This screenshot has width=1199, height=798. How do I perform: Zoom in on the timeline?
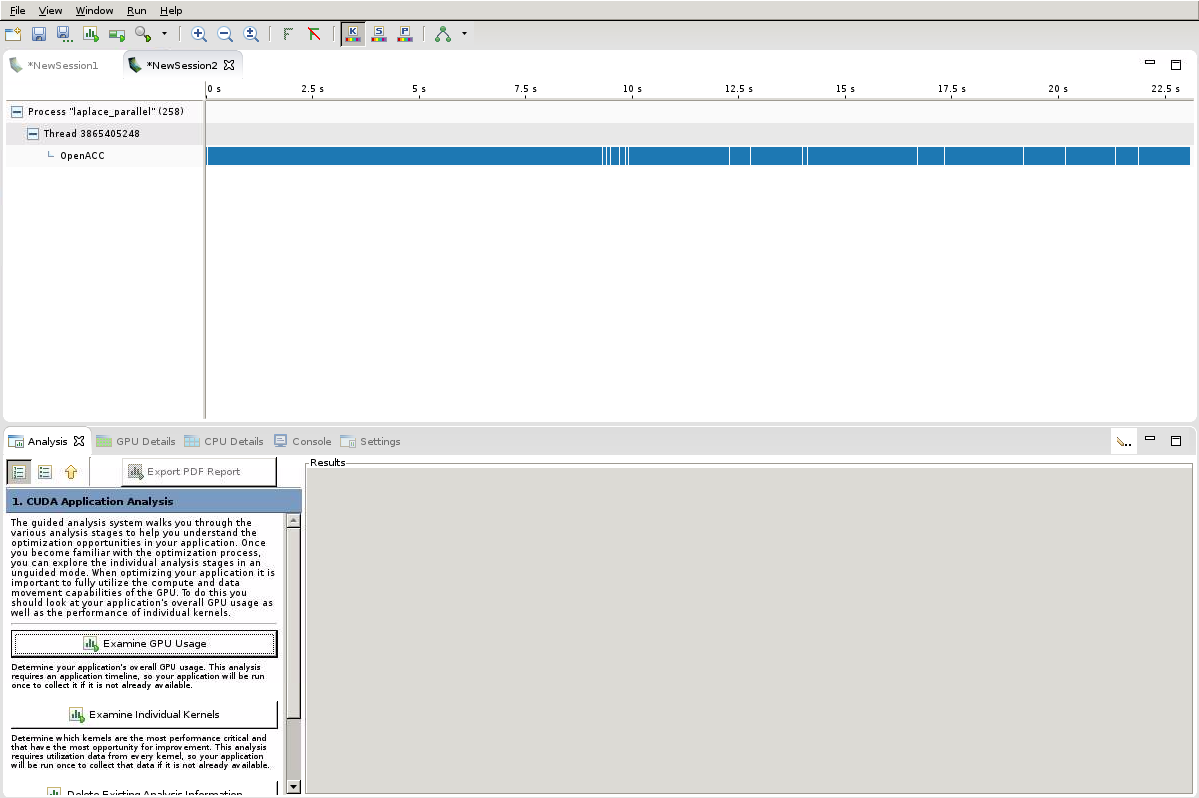click(199, 34)
